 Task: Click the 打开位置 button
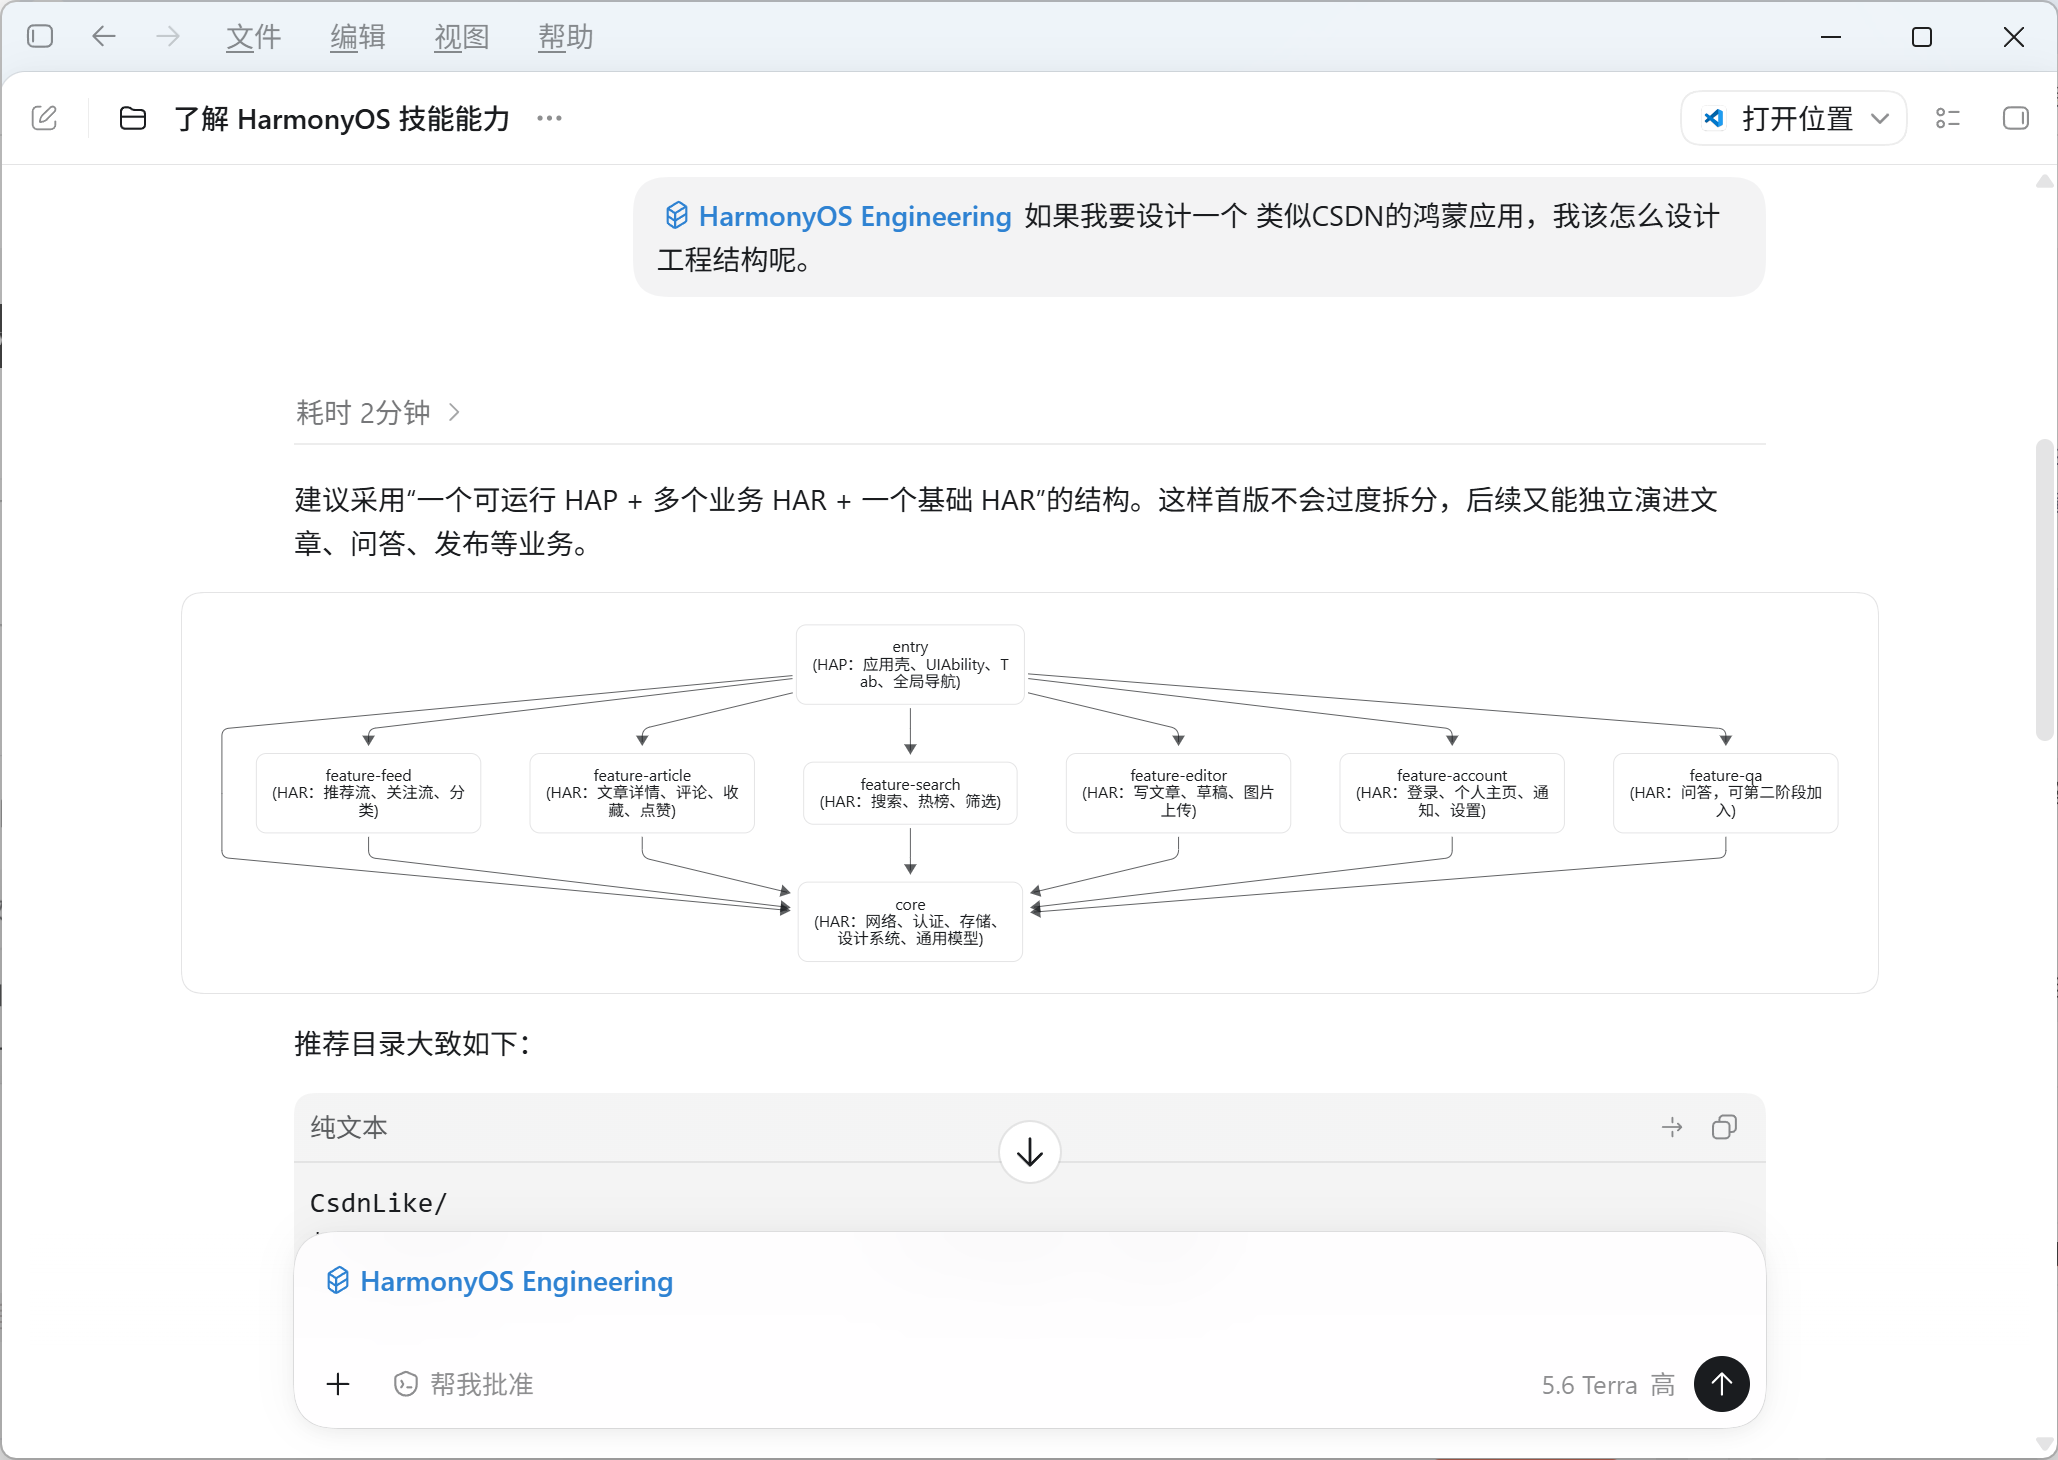point(1794,118)
